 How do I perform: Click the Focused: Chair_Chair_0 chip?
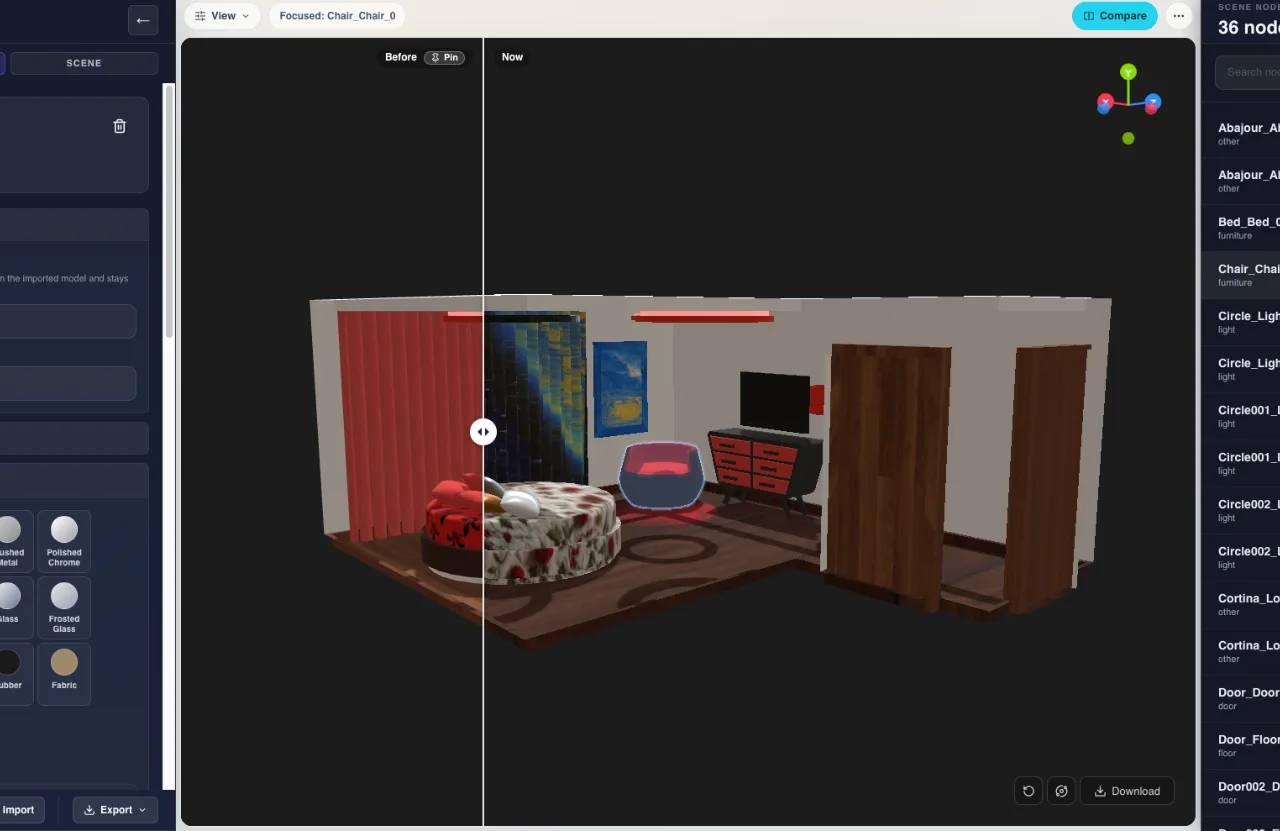point(337,16)
